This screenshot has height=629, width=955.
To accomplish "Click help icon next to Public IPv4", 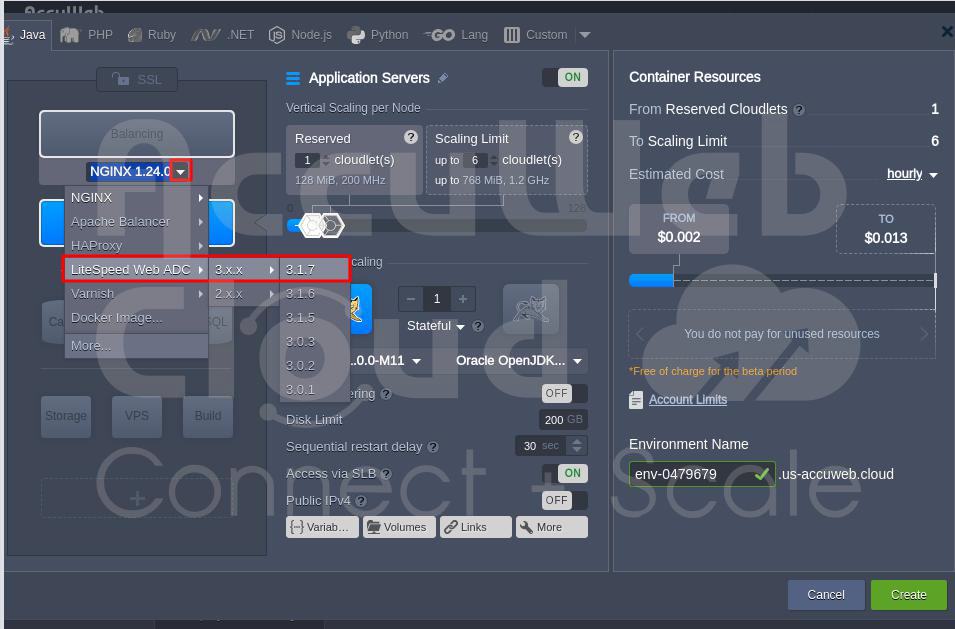I will click(361, 501).
